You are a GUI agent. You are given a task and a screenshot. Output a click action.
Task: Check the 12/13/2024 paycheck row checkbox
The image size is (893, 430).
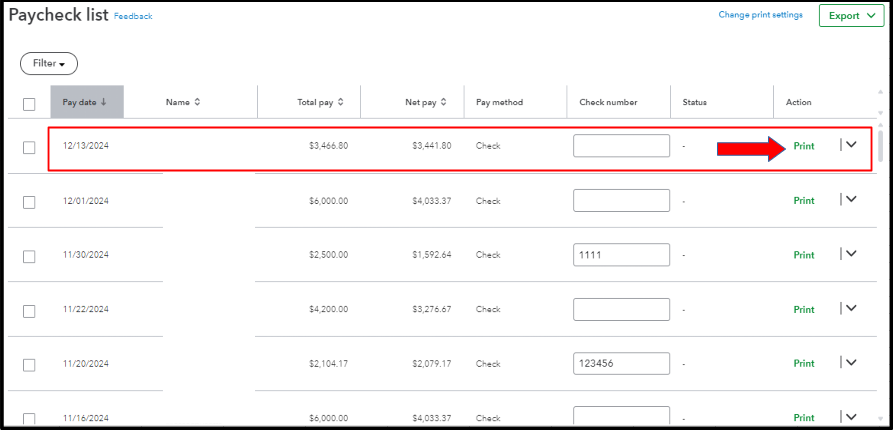[x=29, y=147]
